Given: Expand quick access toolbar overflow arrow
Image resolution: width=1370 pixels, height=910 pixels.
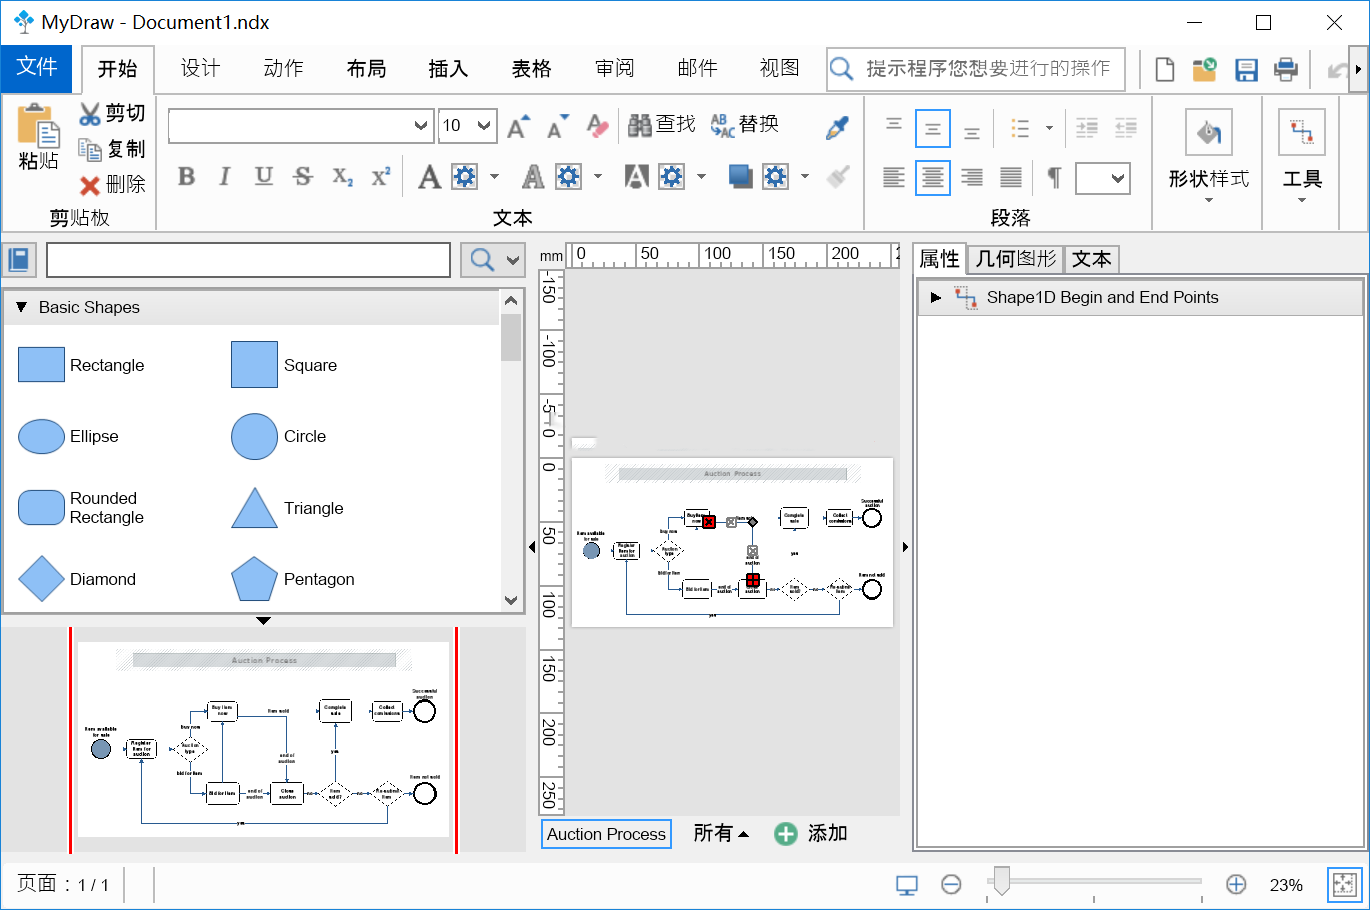Looking at the screenshot, I should coord(1358,69).
